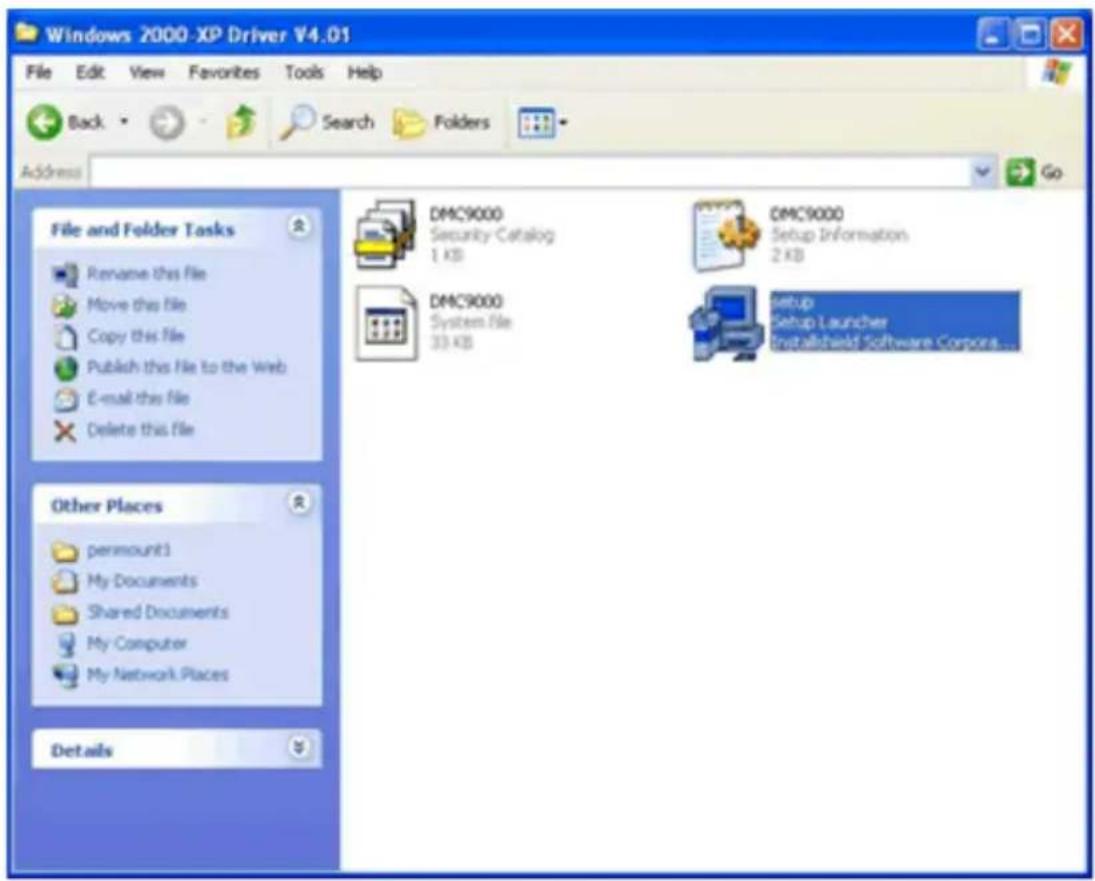Select the DMC9000 Setup Information icon

tap(725, 235)
